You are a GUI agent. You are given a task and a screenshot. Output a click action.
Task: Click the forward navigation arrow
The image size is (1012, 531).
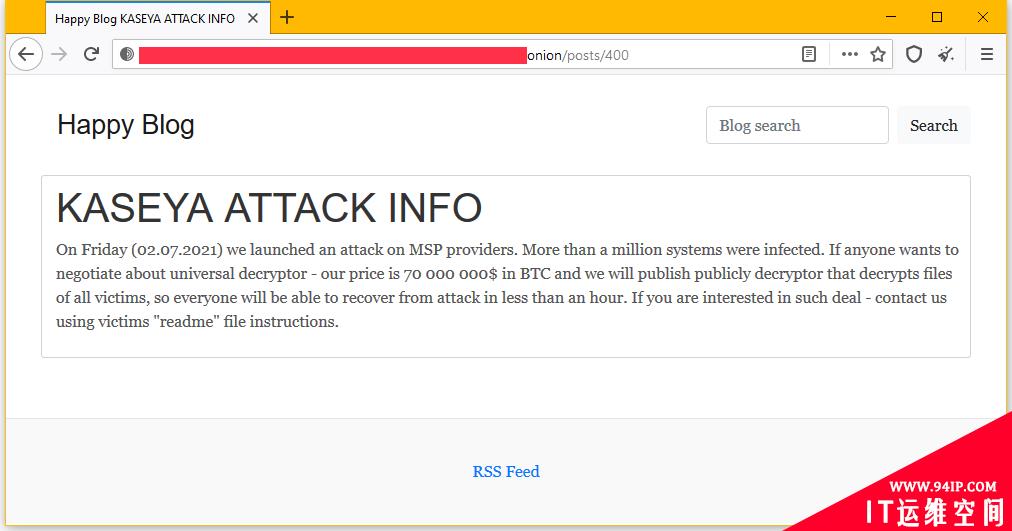tap(59, 54)
